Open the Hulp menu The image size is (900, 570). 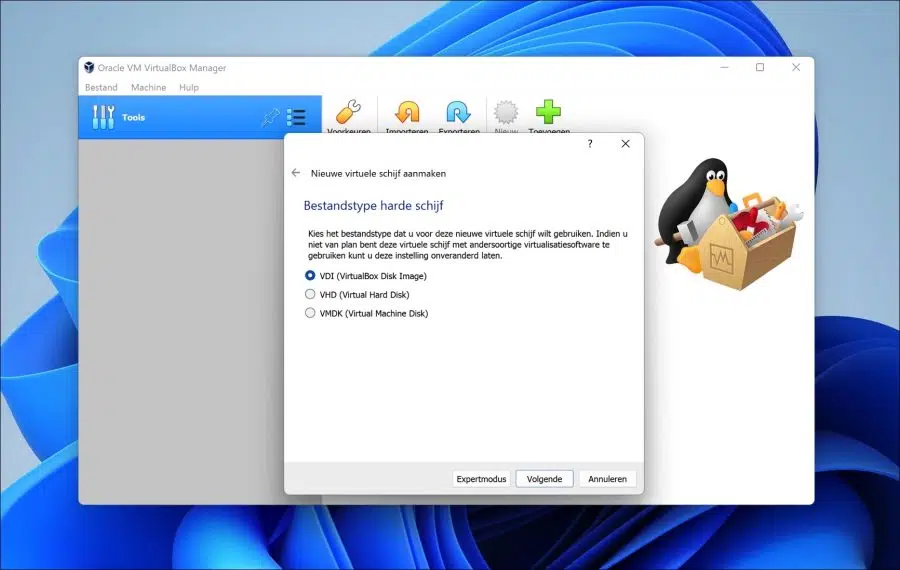coord(189,87)
